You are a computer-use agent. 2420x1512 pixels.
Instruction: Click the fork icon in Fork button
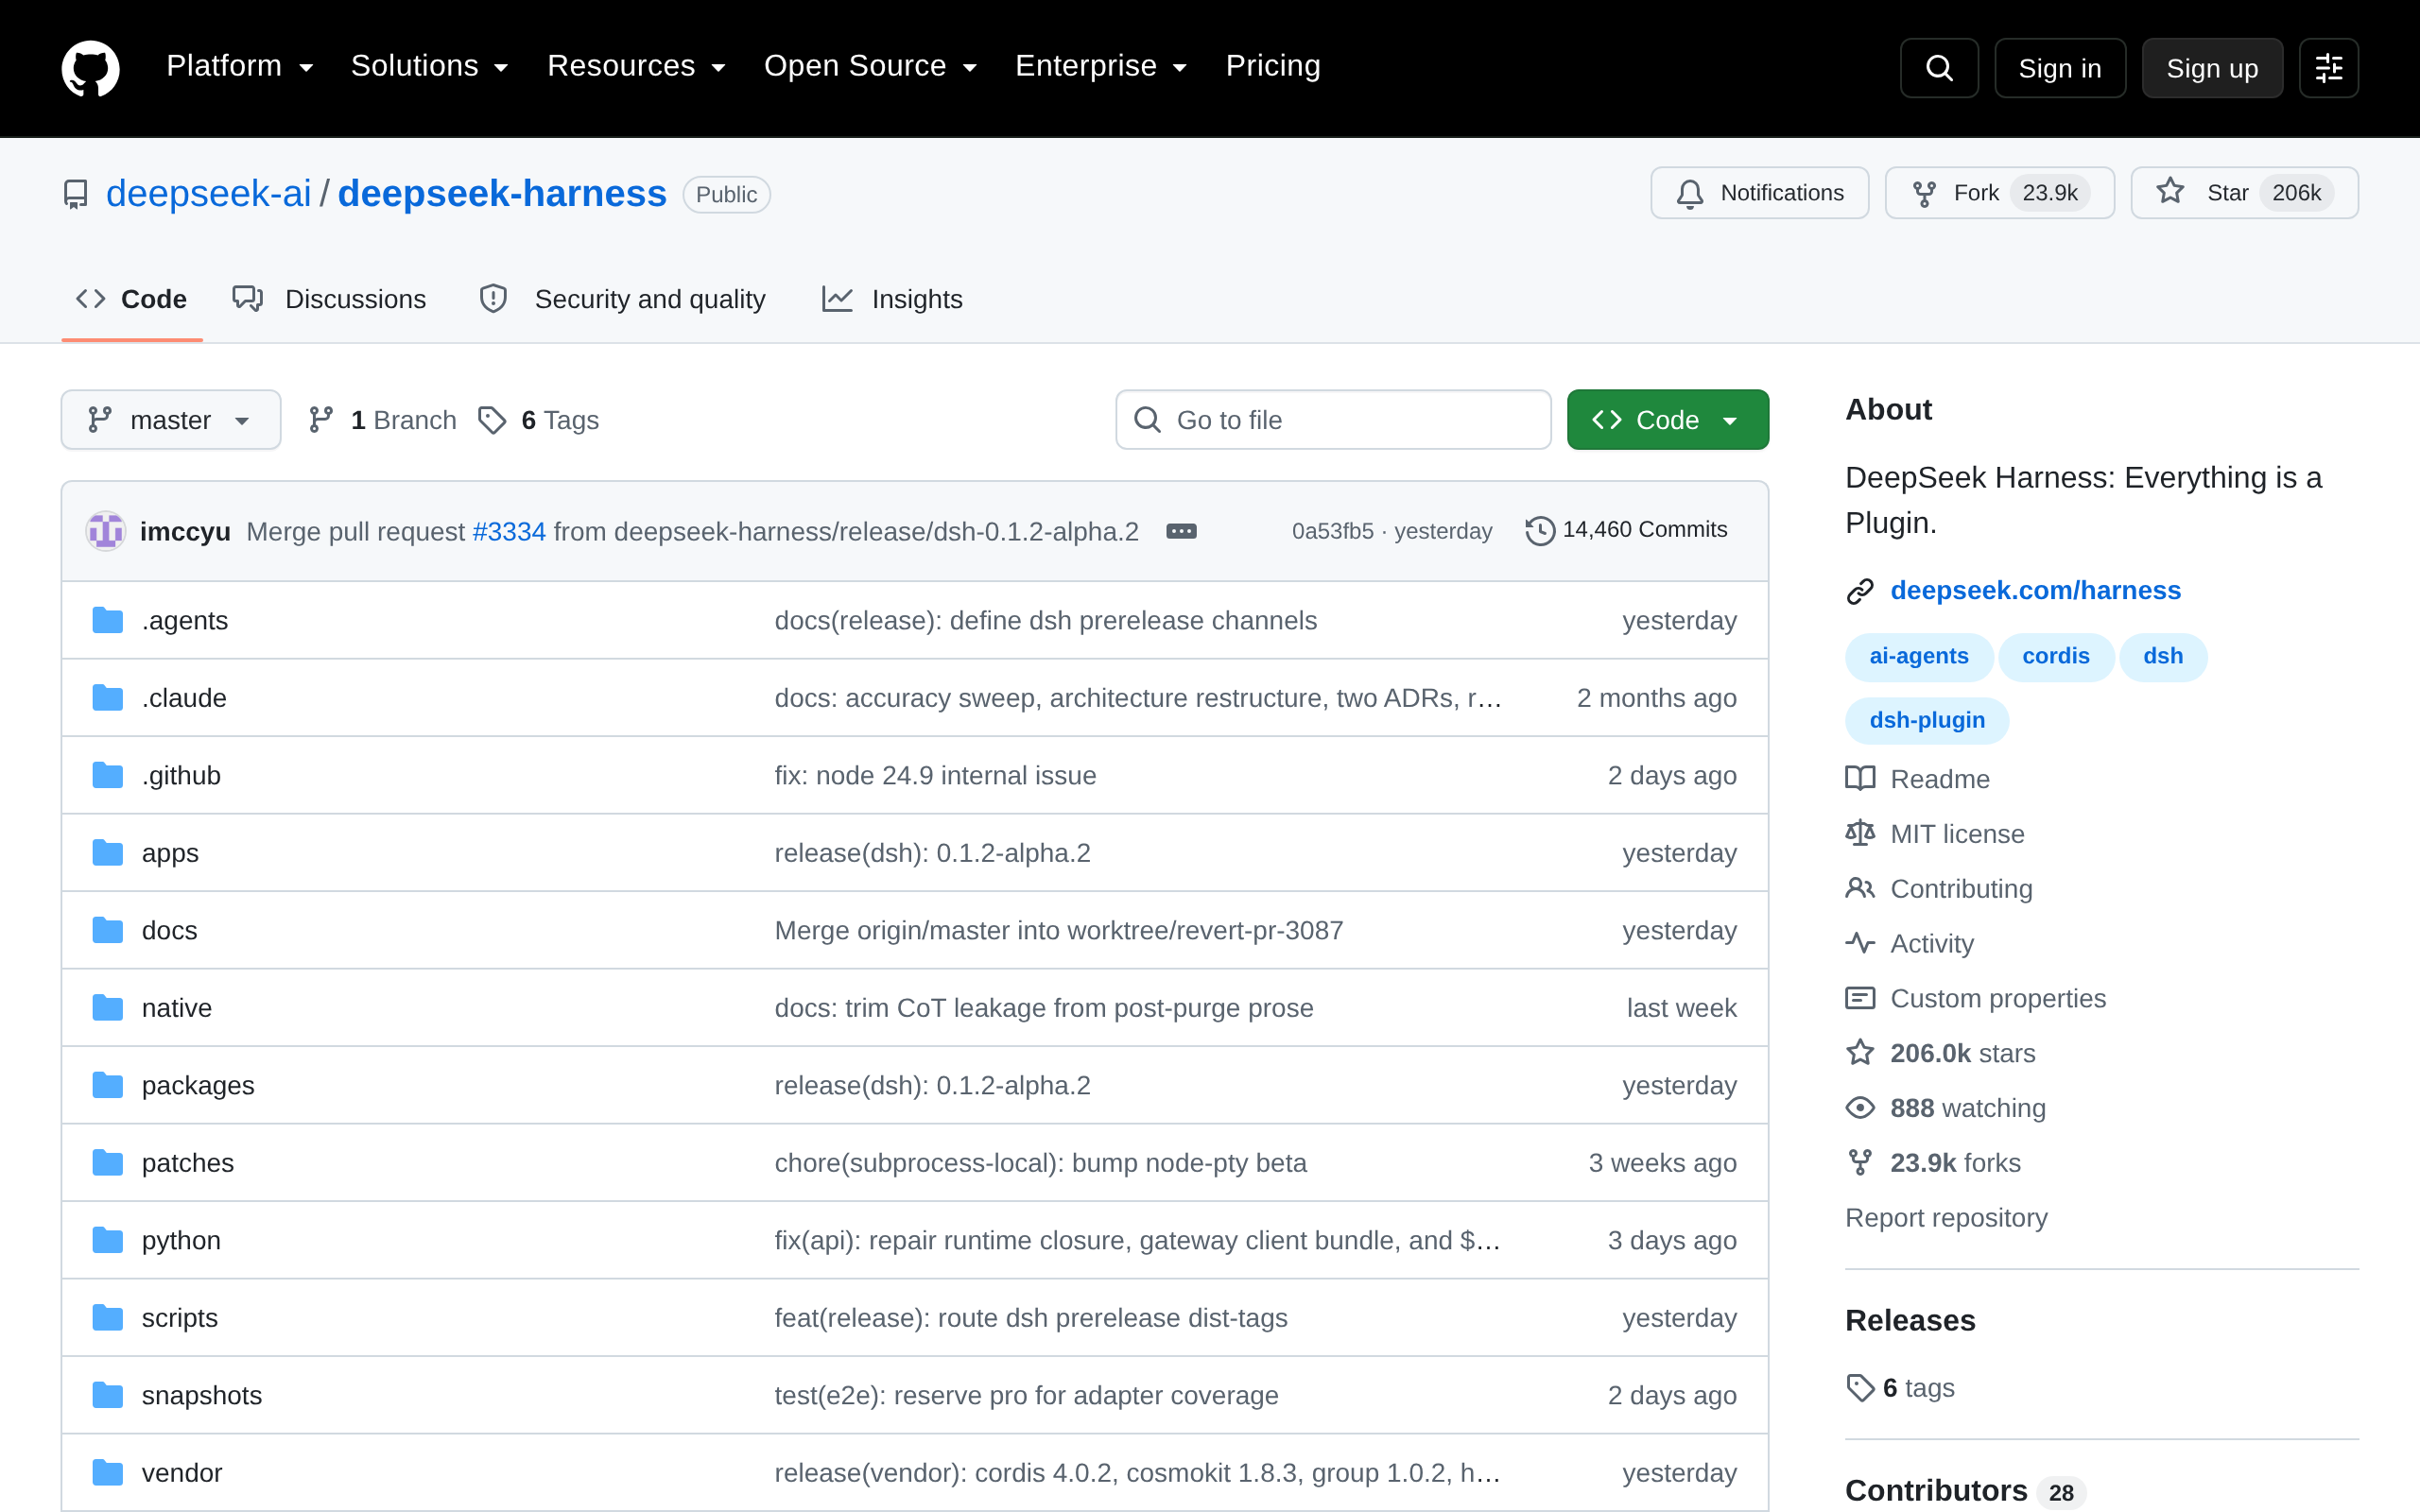click(1924, 193)
